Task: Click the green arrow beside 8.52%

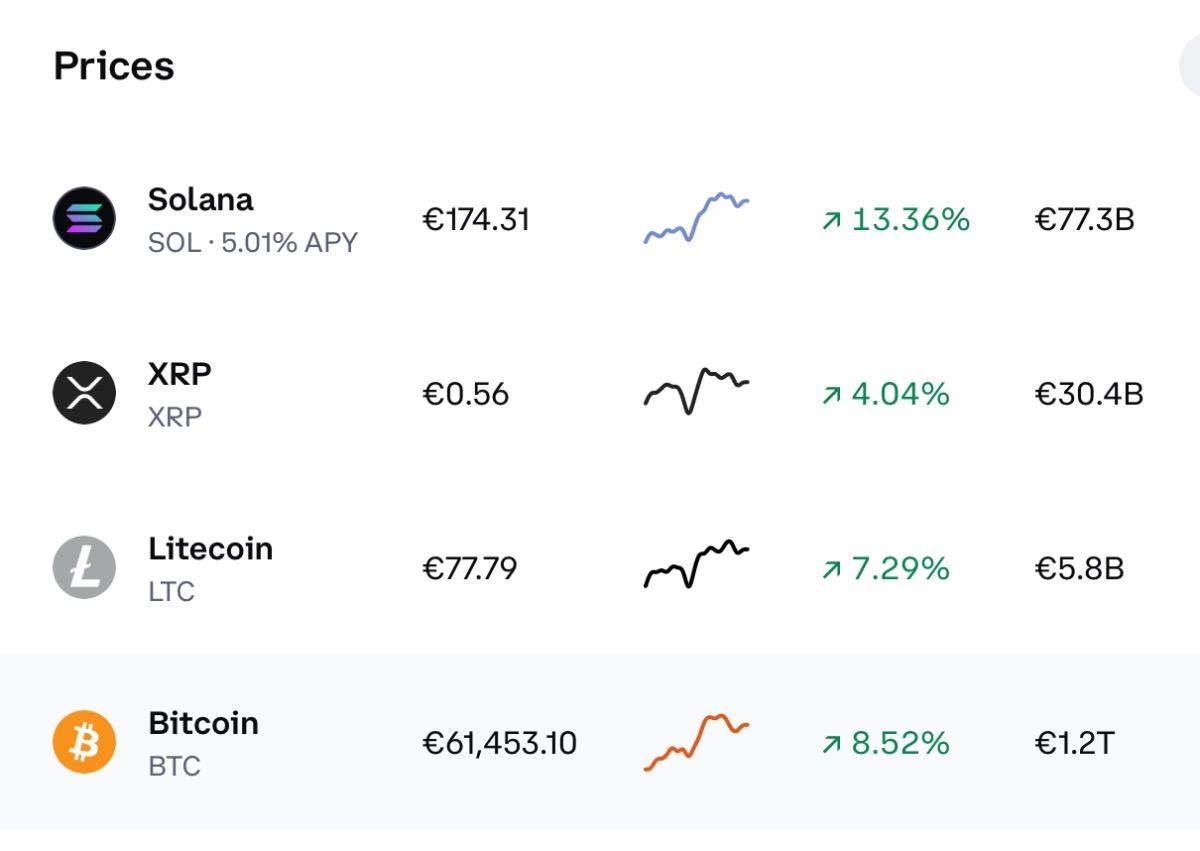Action: [x=831, y=744]
